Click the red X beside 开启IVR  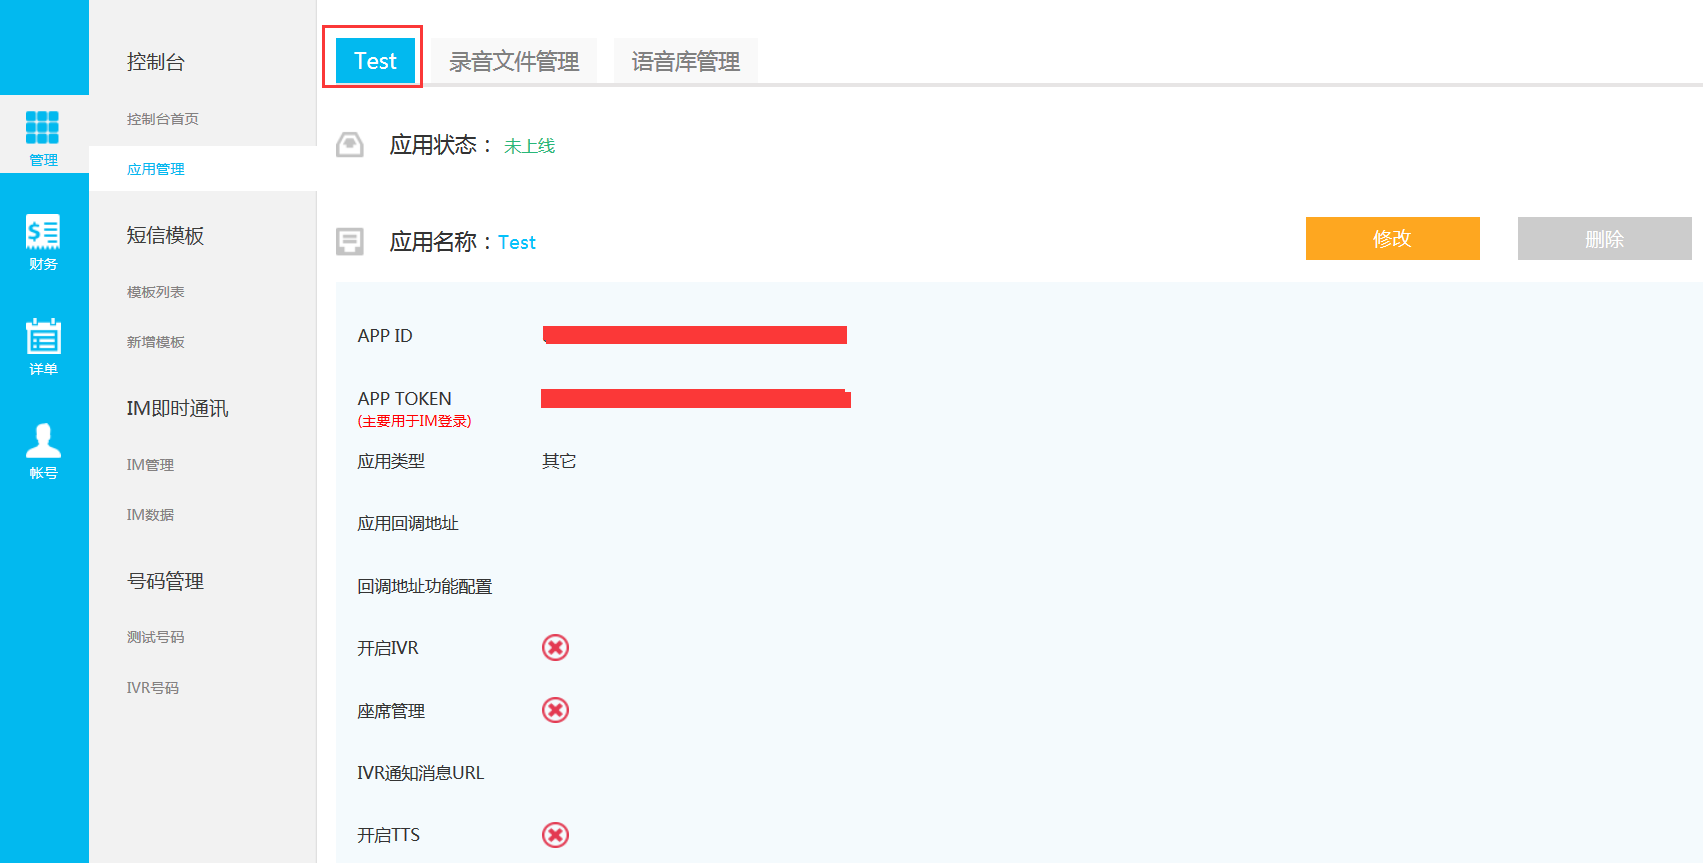point(555,648)
